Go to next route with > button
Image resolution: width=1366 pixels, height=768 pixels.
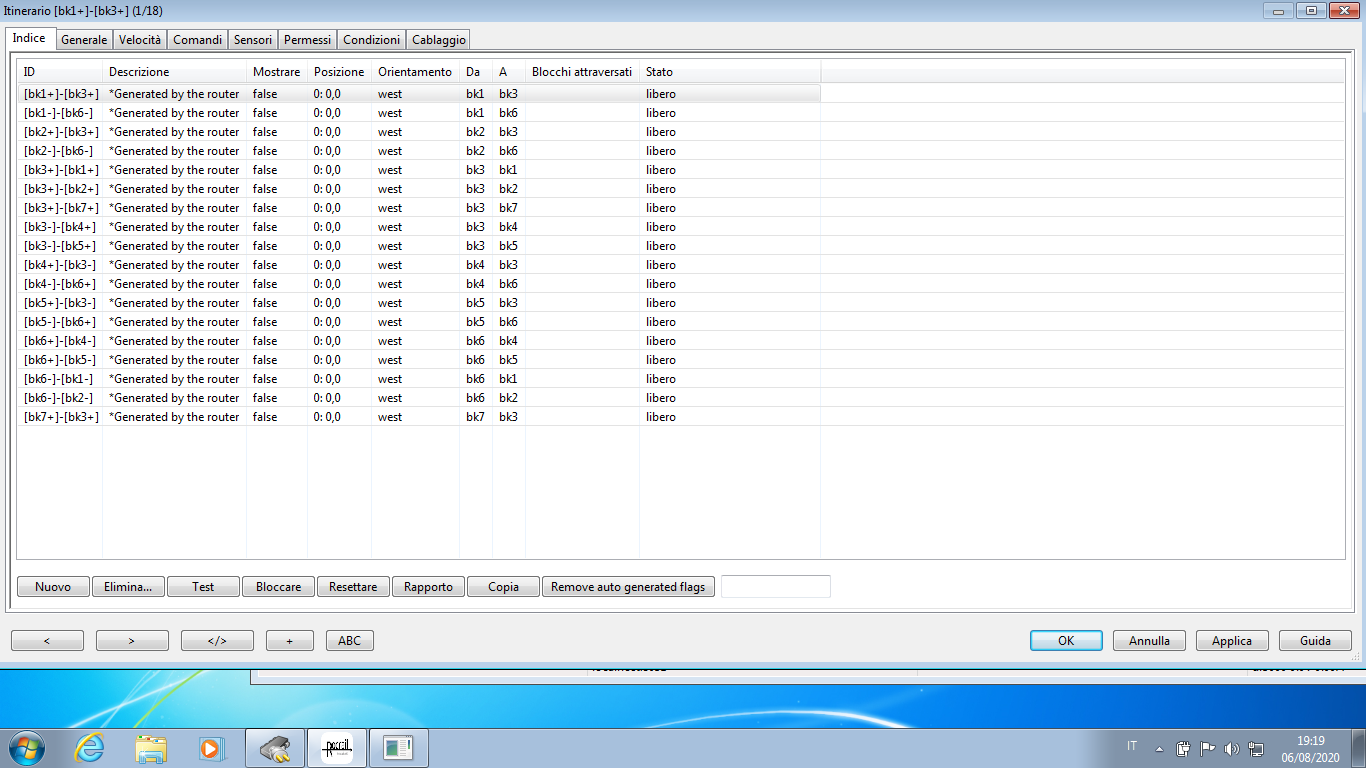(132, 641)
